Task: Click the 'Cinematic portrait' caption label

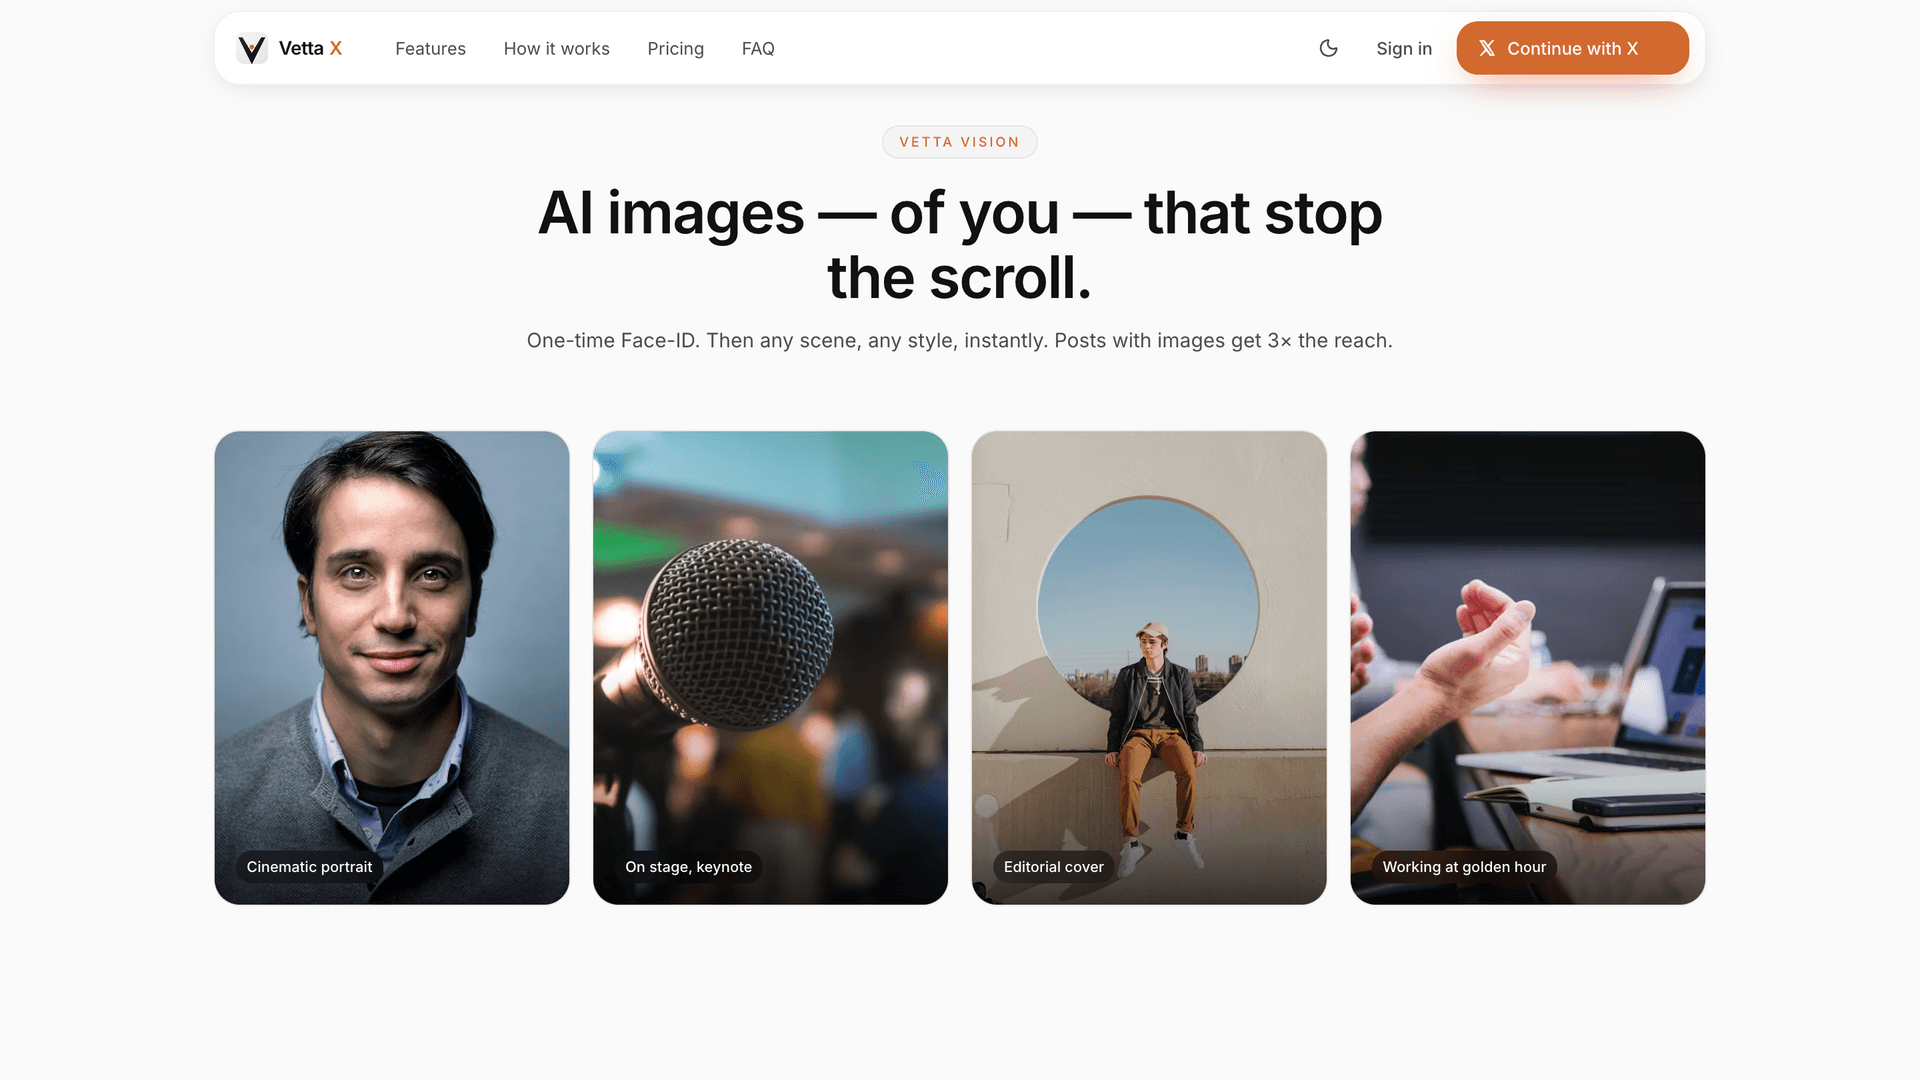Action: pyautogui.click(x=309, y=867)
